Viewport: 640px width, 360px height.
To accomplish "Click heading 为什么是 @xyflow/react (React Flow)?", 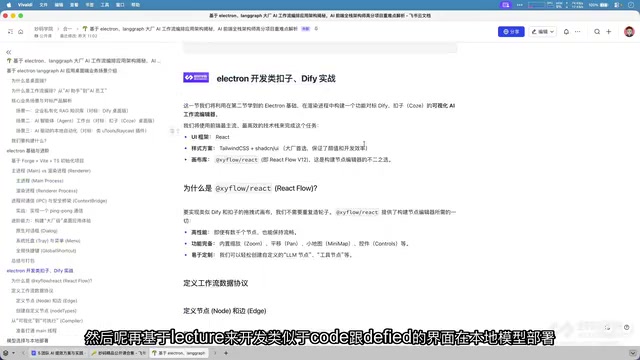I will pos(250,188).
